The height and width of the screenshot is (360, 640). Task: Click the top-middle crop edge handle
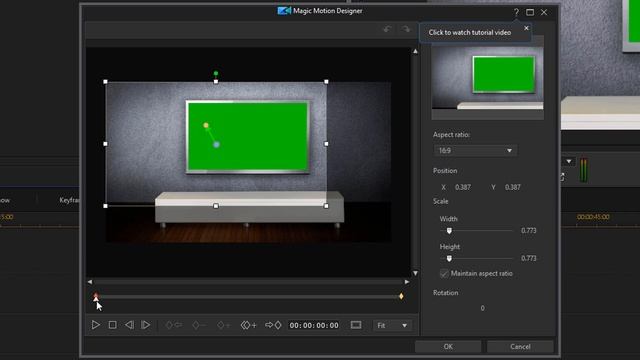click(x=216, y=82)
